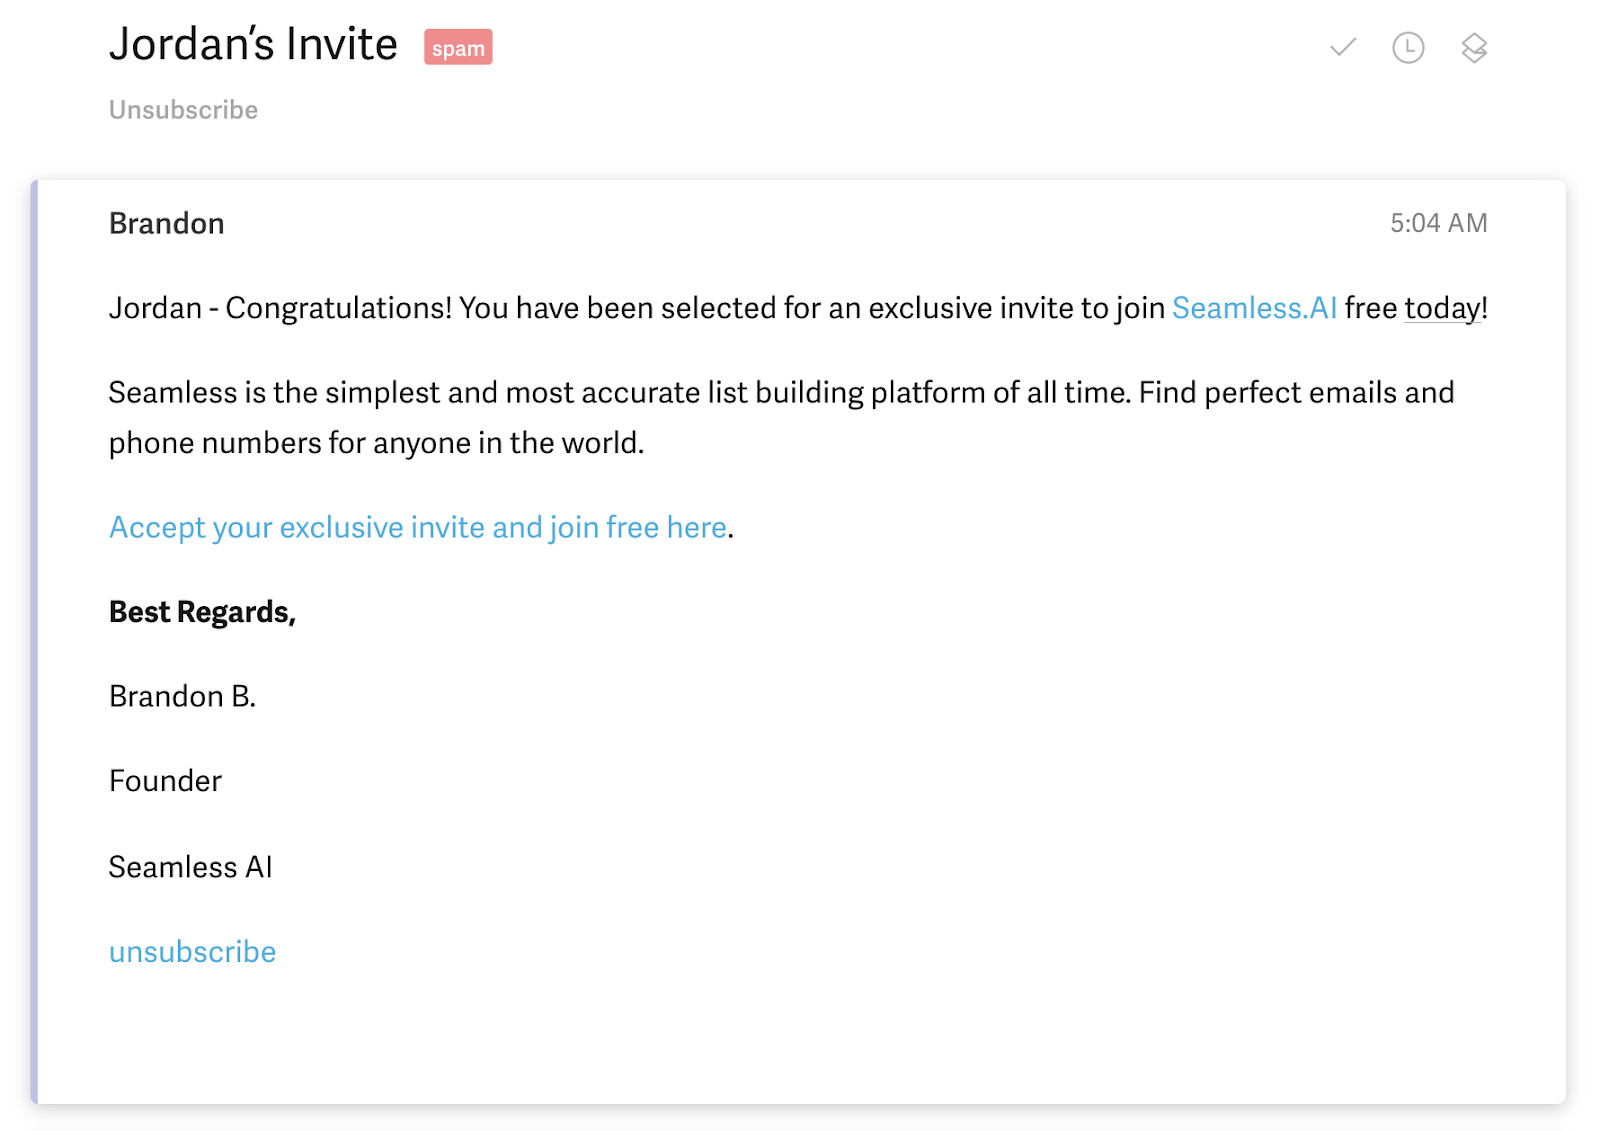Image resolution: width=1600 pixels, height=1131 pixels.
Task: Click the 5:04 AM timestamp
Action: click(1438, 223)
